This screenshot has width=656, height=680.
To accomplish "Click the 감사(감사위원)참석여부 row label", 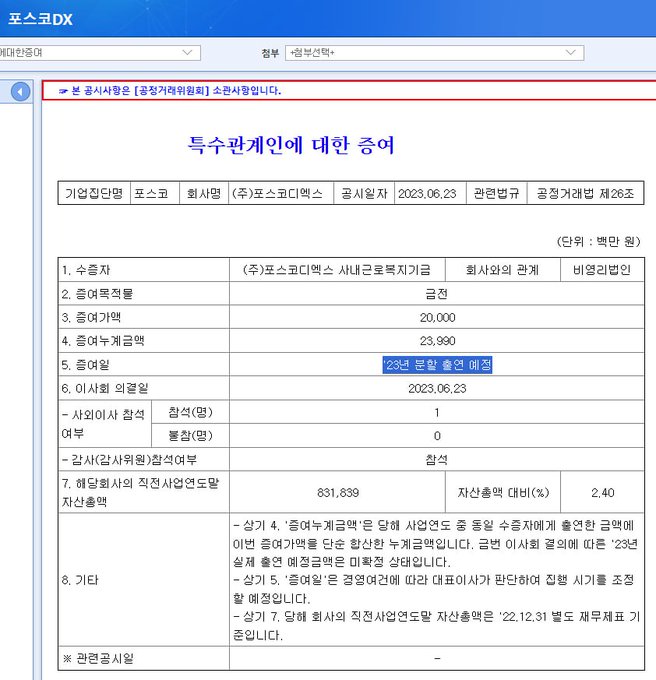I will point(130,460).
